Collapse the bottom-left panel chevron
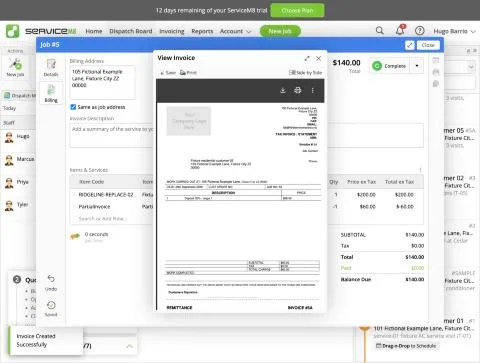Image resolution: width=480 pixels, height=363 pixels. pos(130,346)
